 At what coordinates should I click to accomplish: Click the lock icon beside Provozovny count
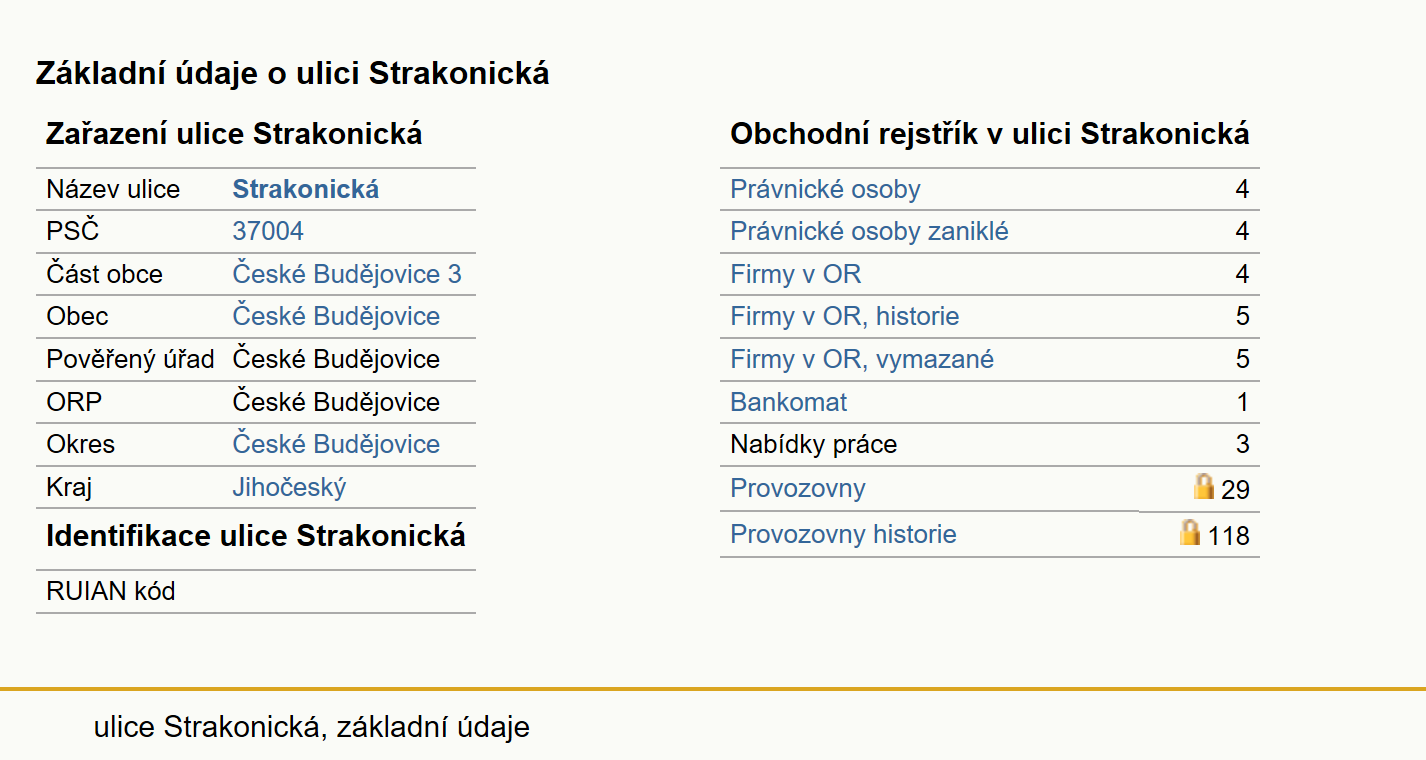[x=1204, y=487]
